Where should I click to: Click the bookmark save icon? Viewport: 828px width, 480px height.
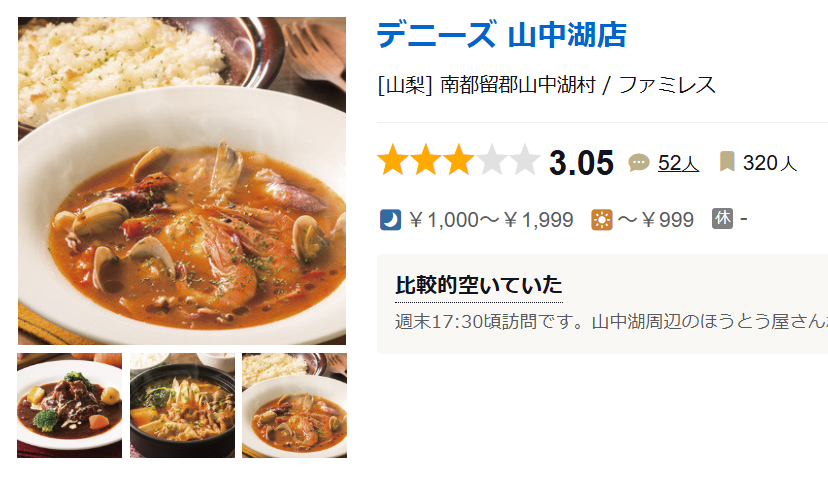[727, 162]
